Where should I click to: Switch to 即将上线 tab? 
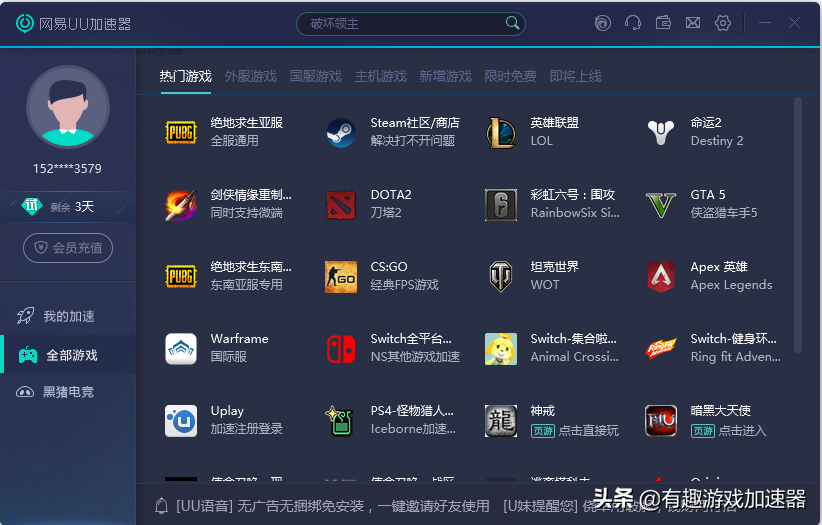(576, 77)
